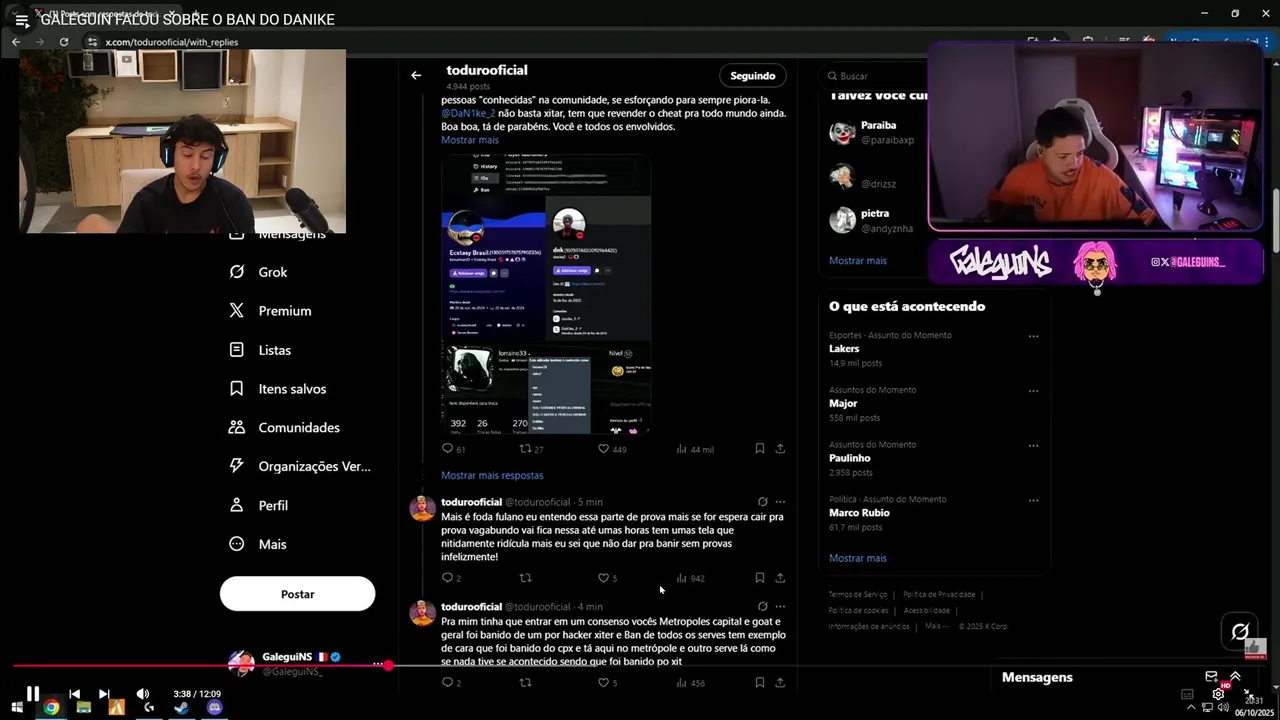Image resolution: width=1280 pixels, height=720 pixels.
Task: Show hidden system tray icons
Action: (x=1193, y=708)
